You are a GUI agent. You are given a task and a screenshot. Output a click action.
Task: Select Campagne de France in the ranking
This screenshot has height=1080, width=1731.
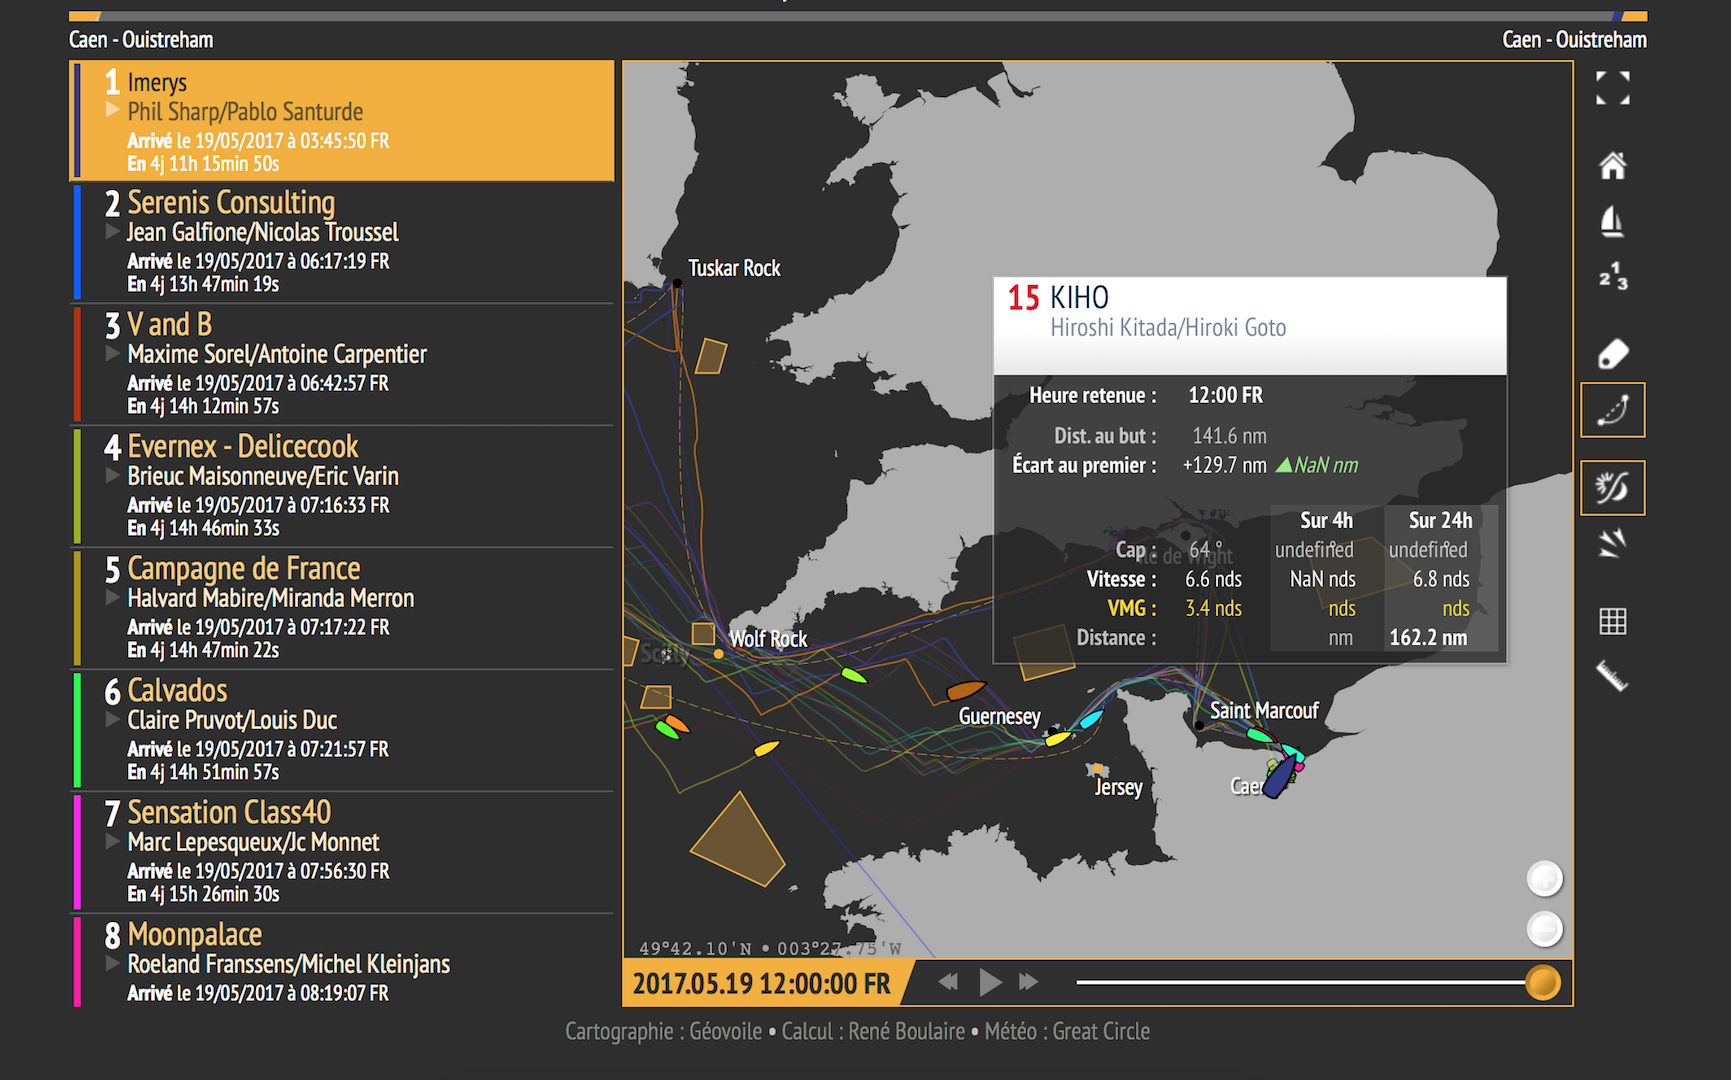pyautogui.click(x=342, y=609)
